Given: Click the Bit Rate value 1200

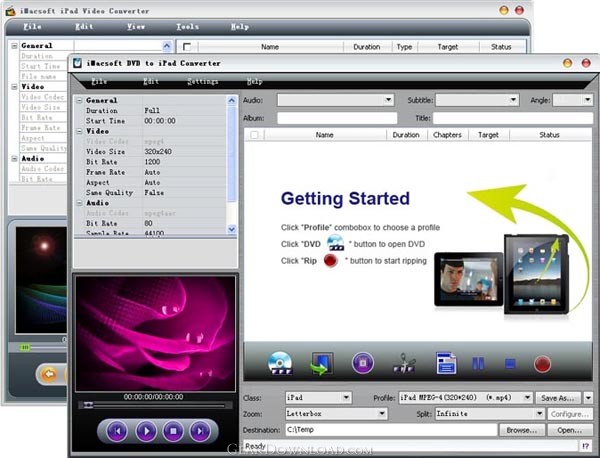Looking at the screenshot, I should (x=152, y=162).
